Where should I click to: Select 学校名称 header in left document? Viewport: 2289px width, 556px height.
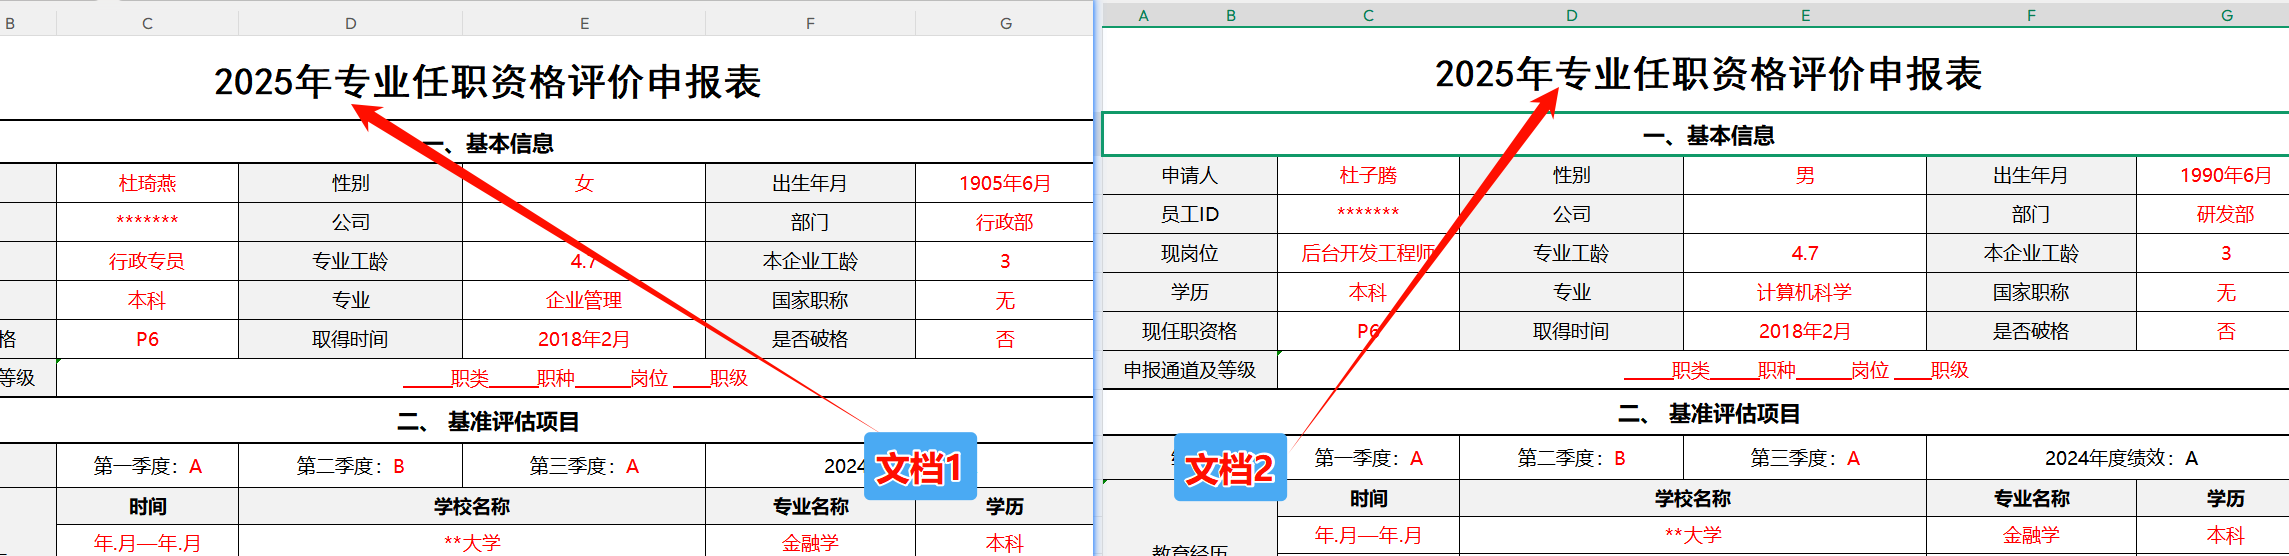[x=472, y=506]
